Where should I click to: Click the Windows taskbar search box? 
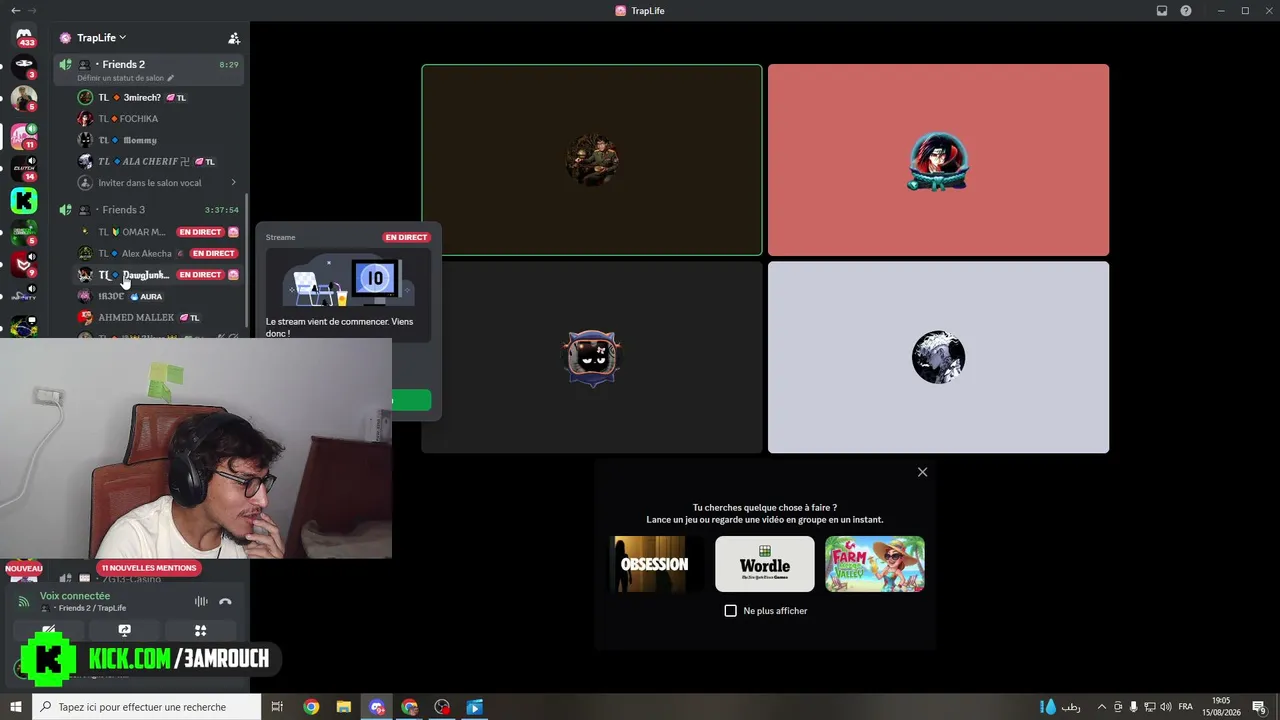point(147,707)
